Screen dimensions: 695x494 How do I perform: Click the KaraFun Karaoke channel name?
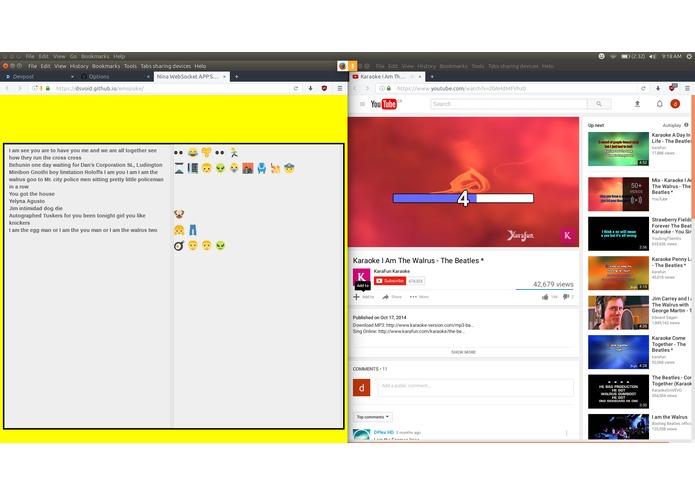click(x=391, y=271)
